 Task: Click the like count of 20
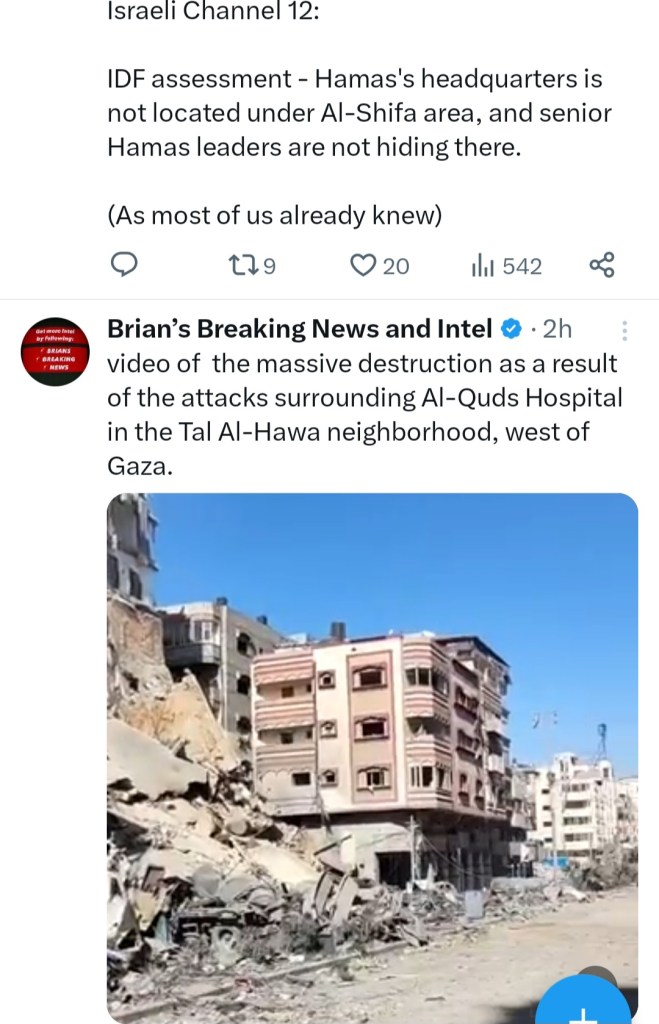point(396,266)
